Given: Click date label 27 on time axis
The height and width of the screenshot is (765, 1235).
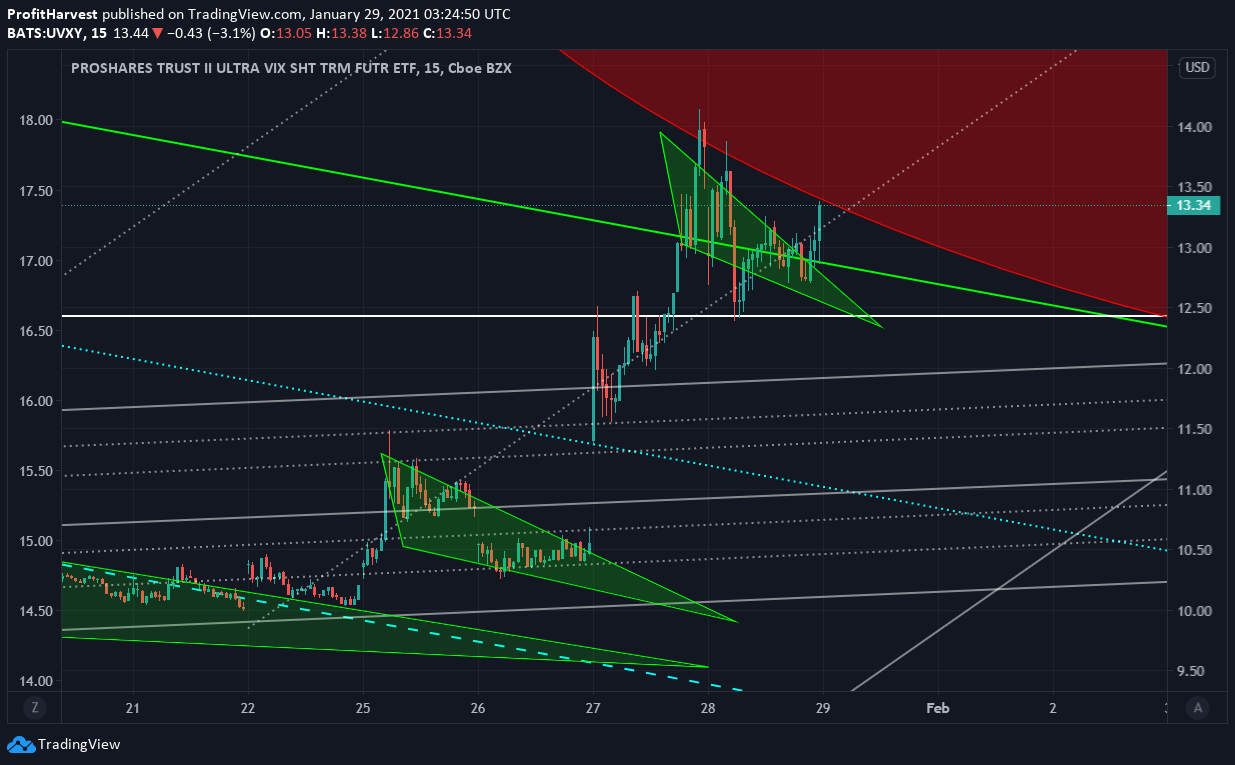Looking at the screenshot, I should point(593,708).
